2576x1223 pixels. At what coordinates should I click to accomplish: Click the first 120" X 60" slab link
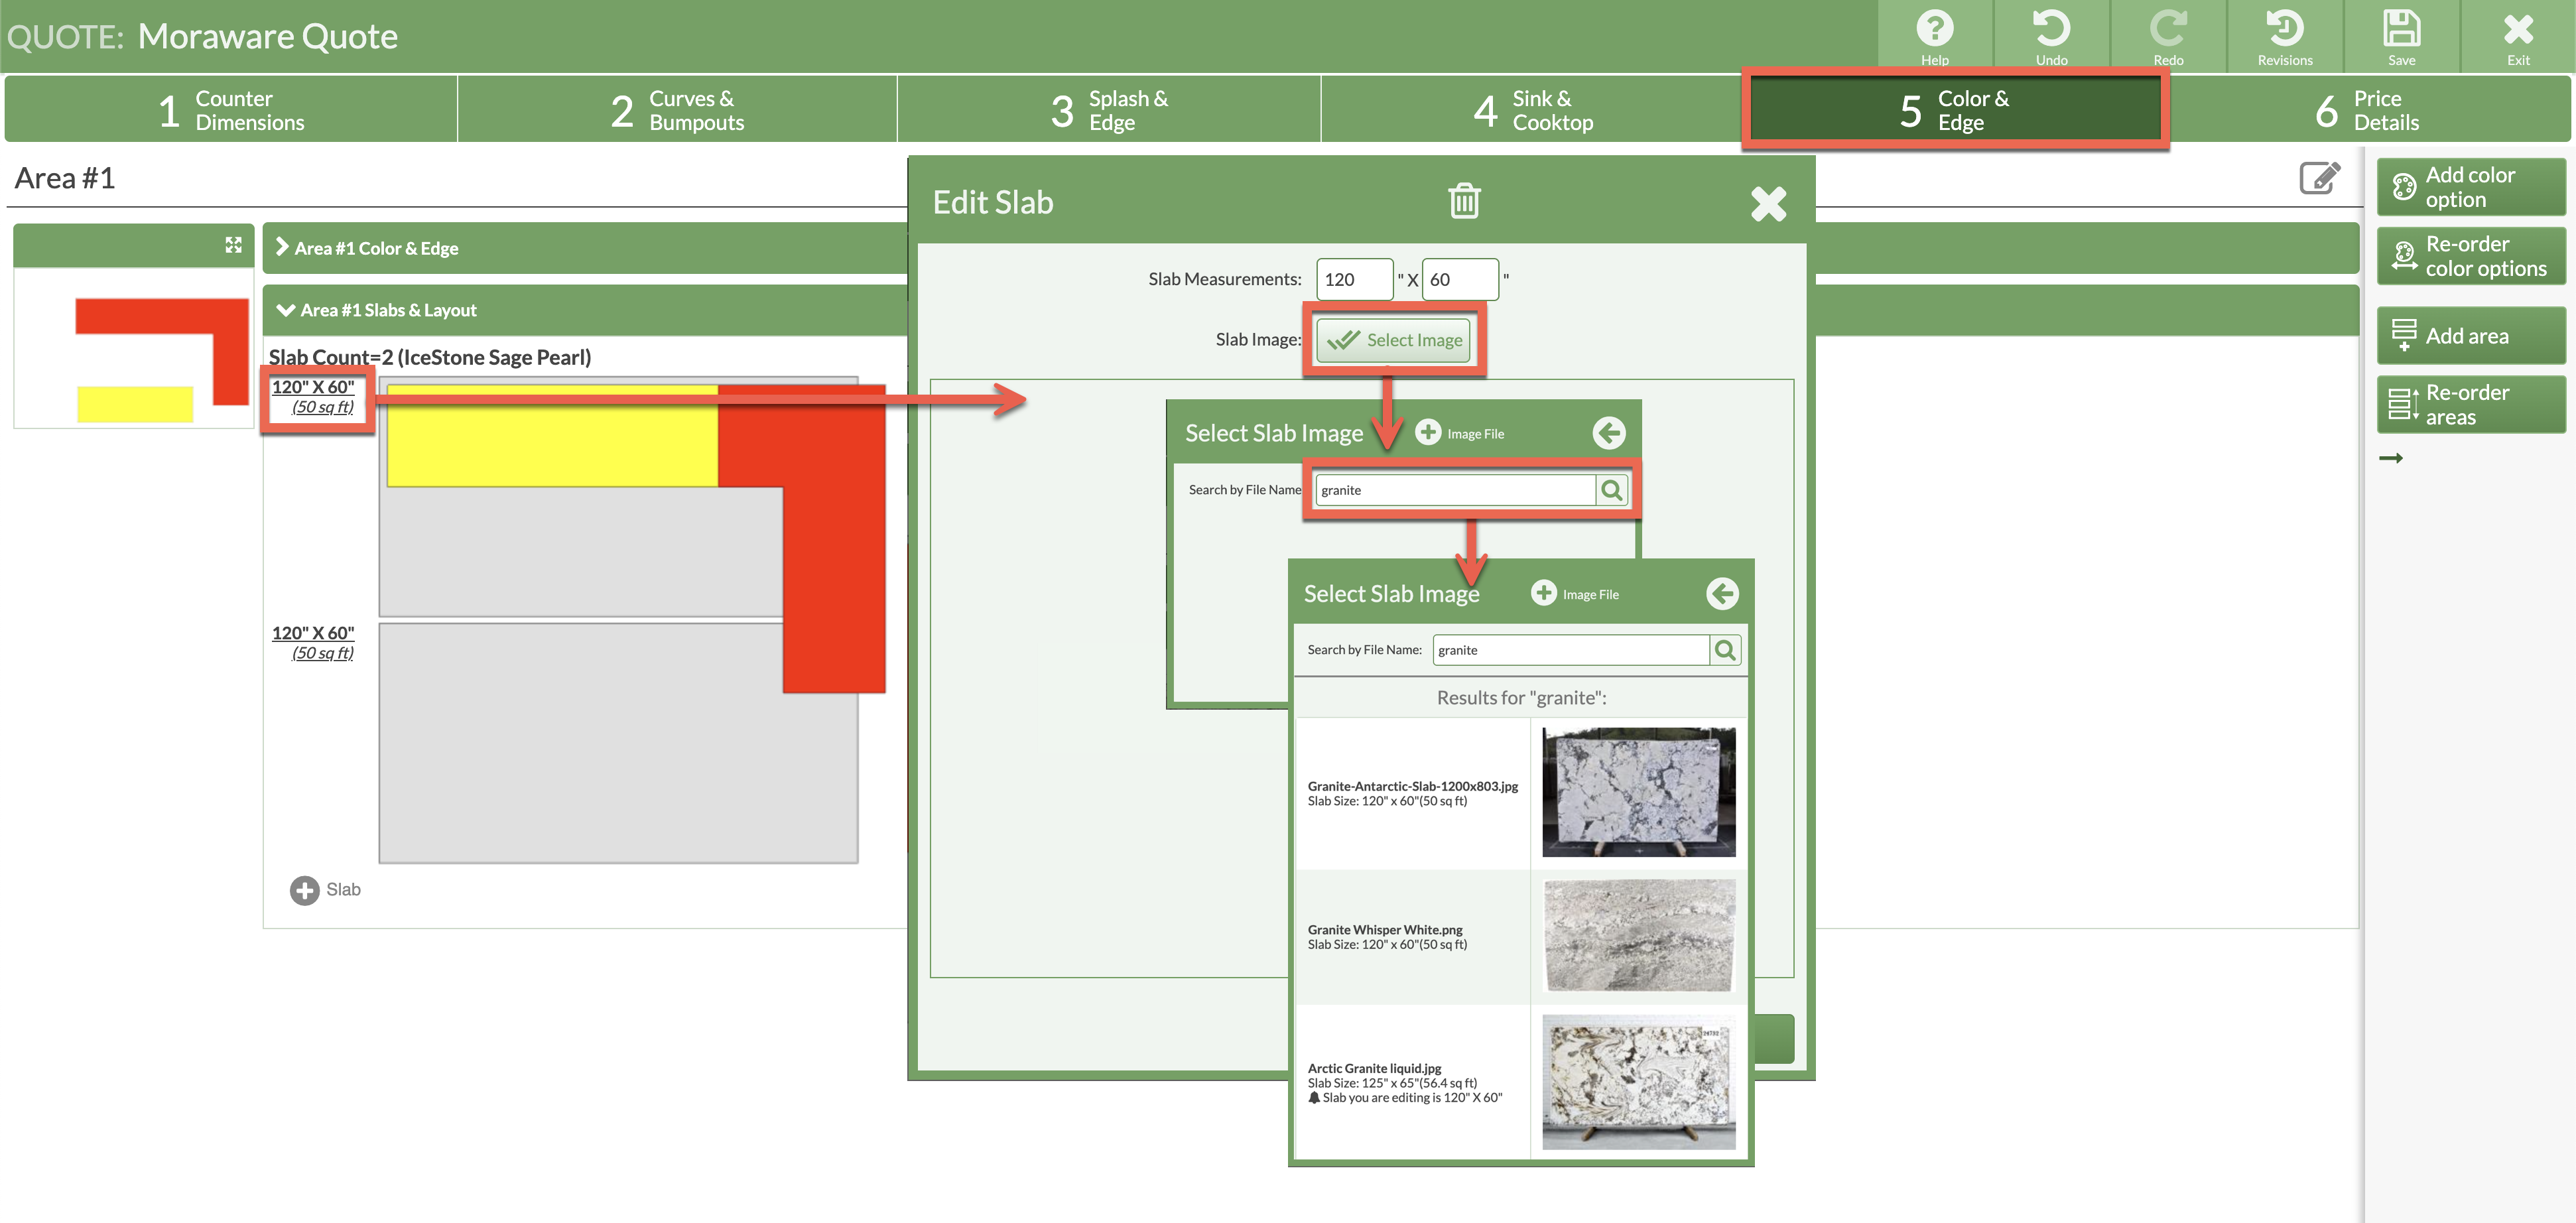(313, 387)
